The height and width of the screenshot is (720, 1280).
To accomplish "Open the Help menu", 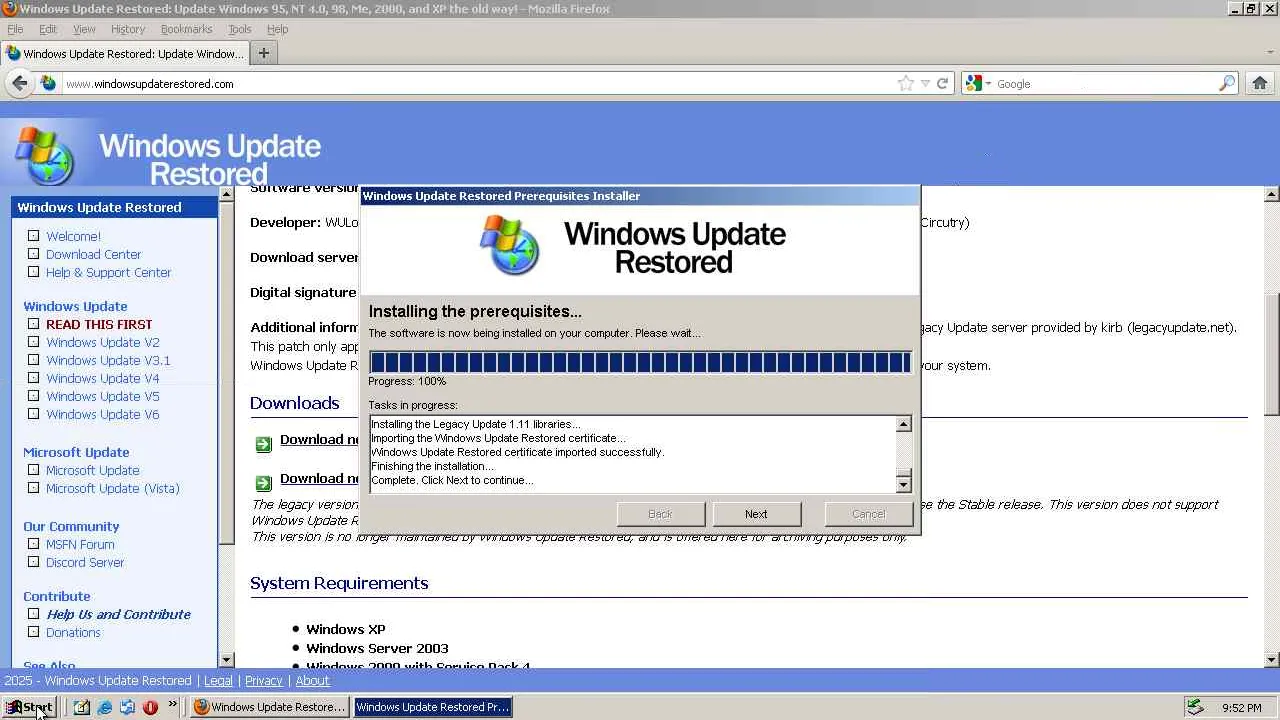I will 277,29.
